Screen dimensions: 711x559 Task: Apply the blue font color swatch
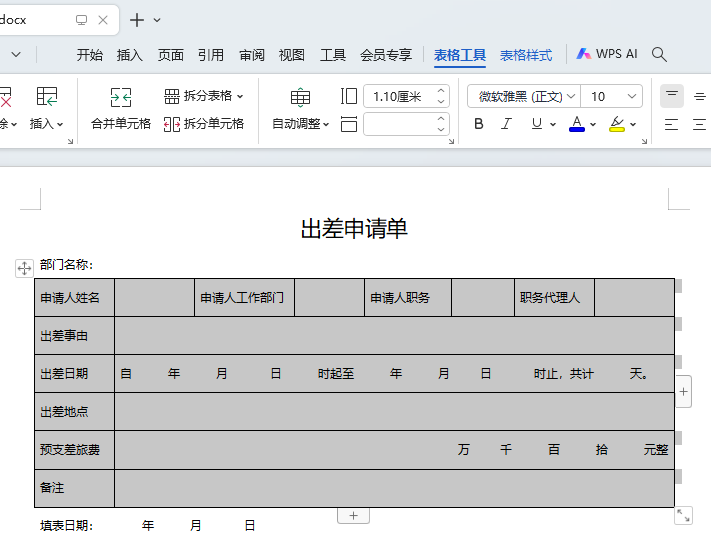point(577,124)
